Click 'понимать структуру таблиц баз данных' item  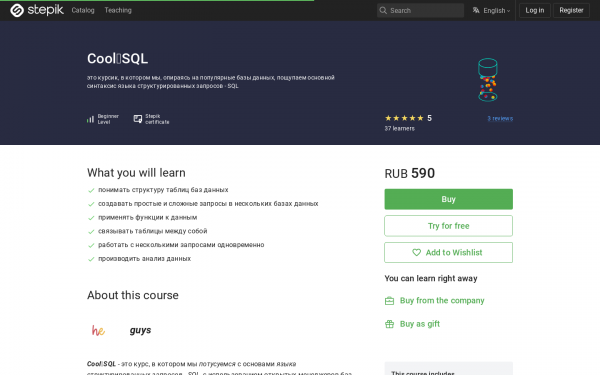[x=163, y=190]
